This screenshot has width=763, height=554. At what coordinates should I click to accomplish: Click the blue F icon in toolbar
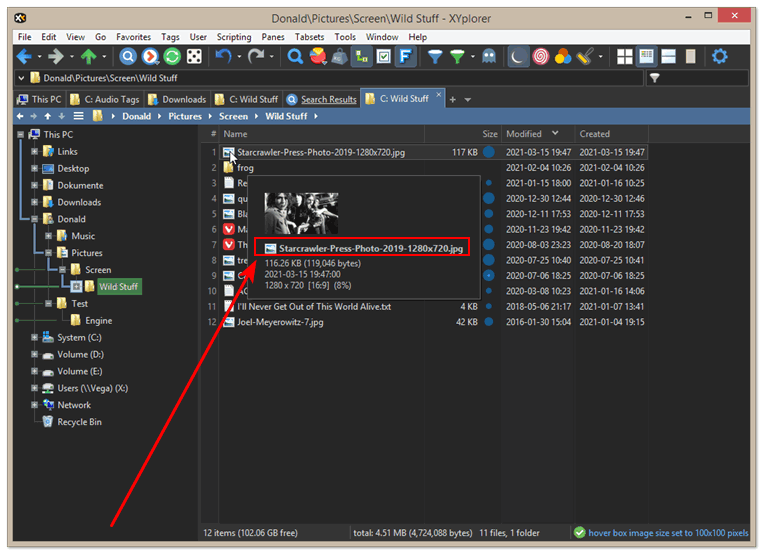407,57
